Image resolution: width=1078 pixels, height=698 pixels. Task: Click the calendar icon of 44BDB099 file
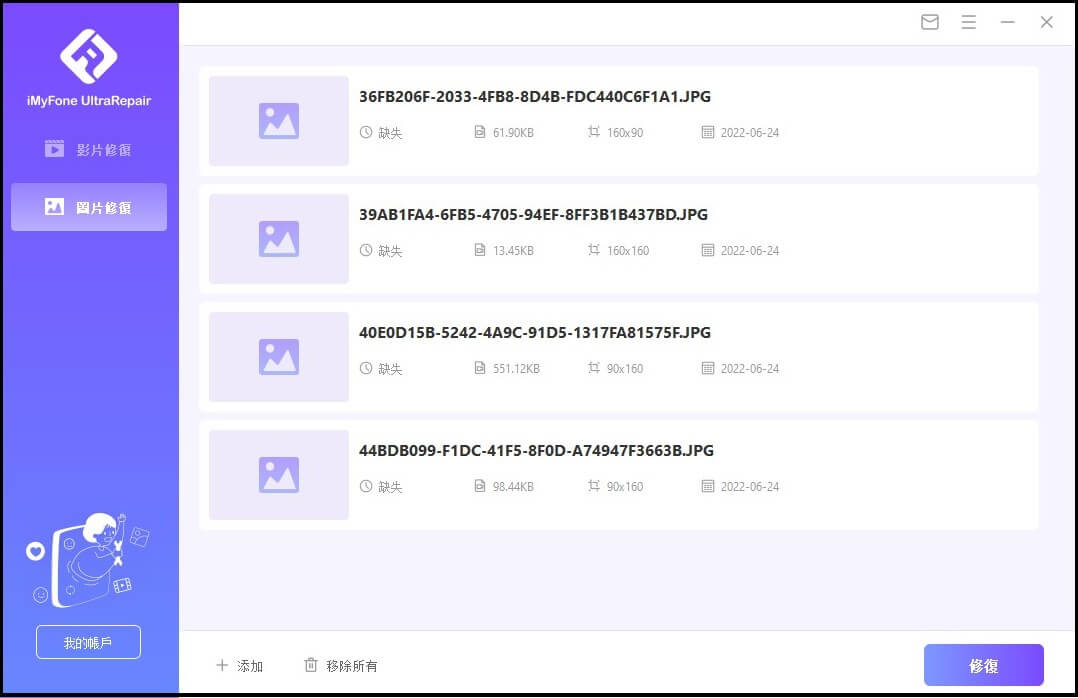(x=708, y=486)
